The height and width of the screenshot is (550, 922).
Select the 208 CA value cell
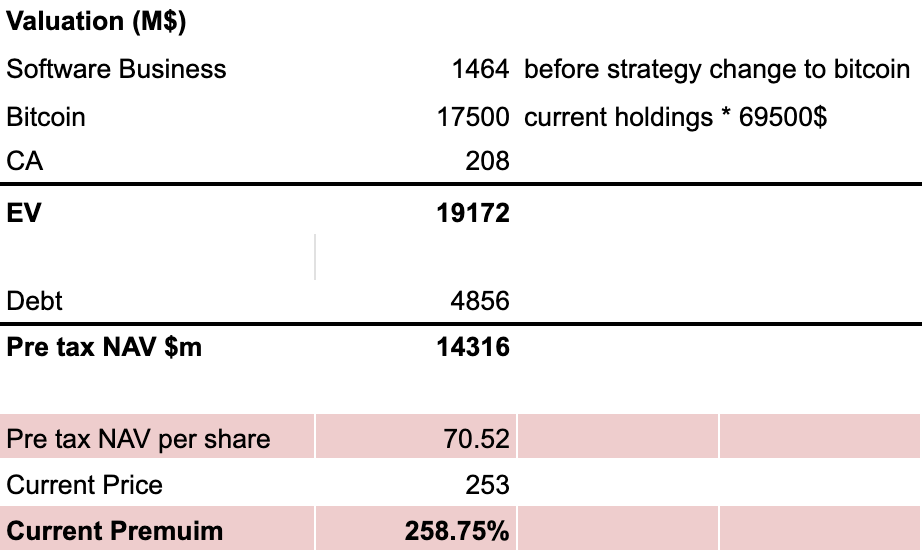[487, 161]
